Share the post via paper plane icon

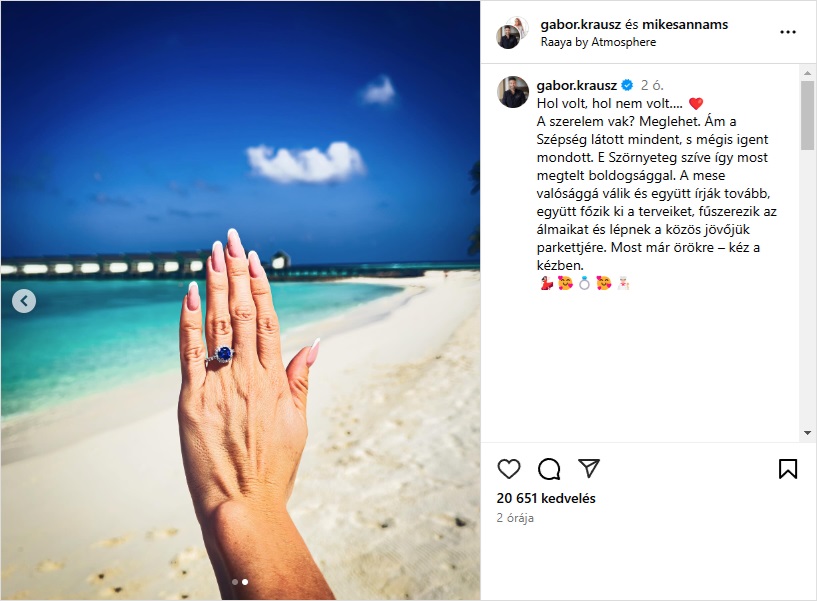coord(589,468)
